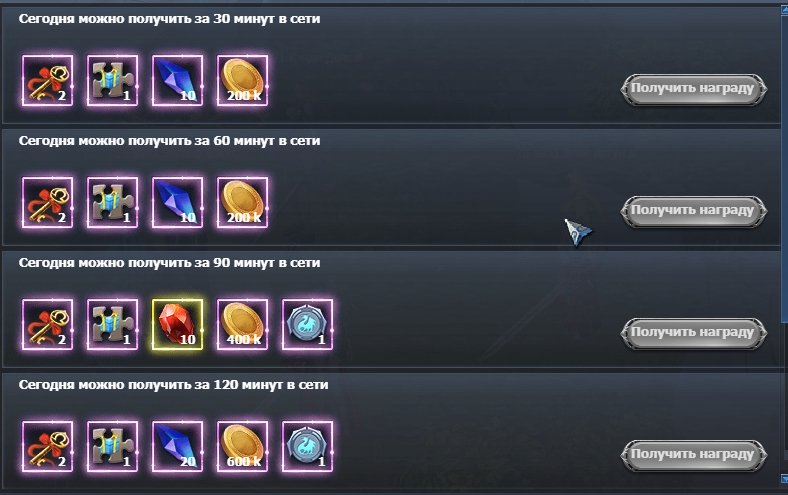The image size is (788, 495).
Task: Click 200k gold coin in 60-minute row
Action: pos(242,203)
